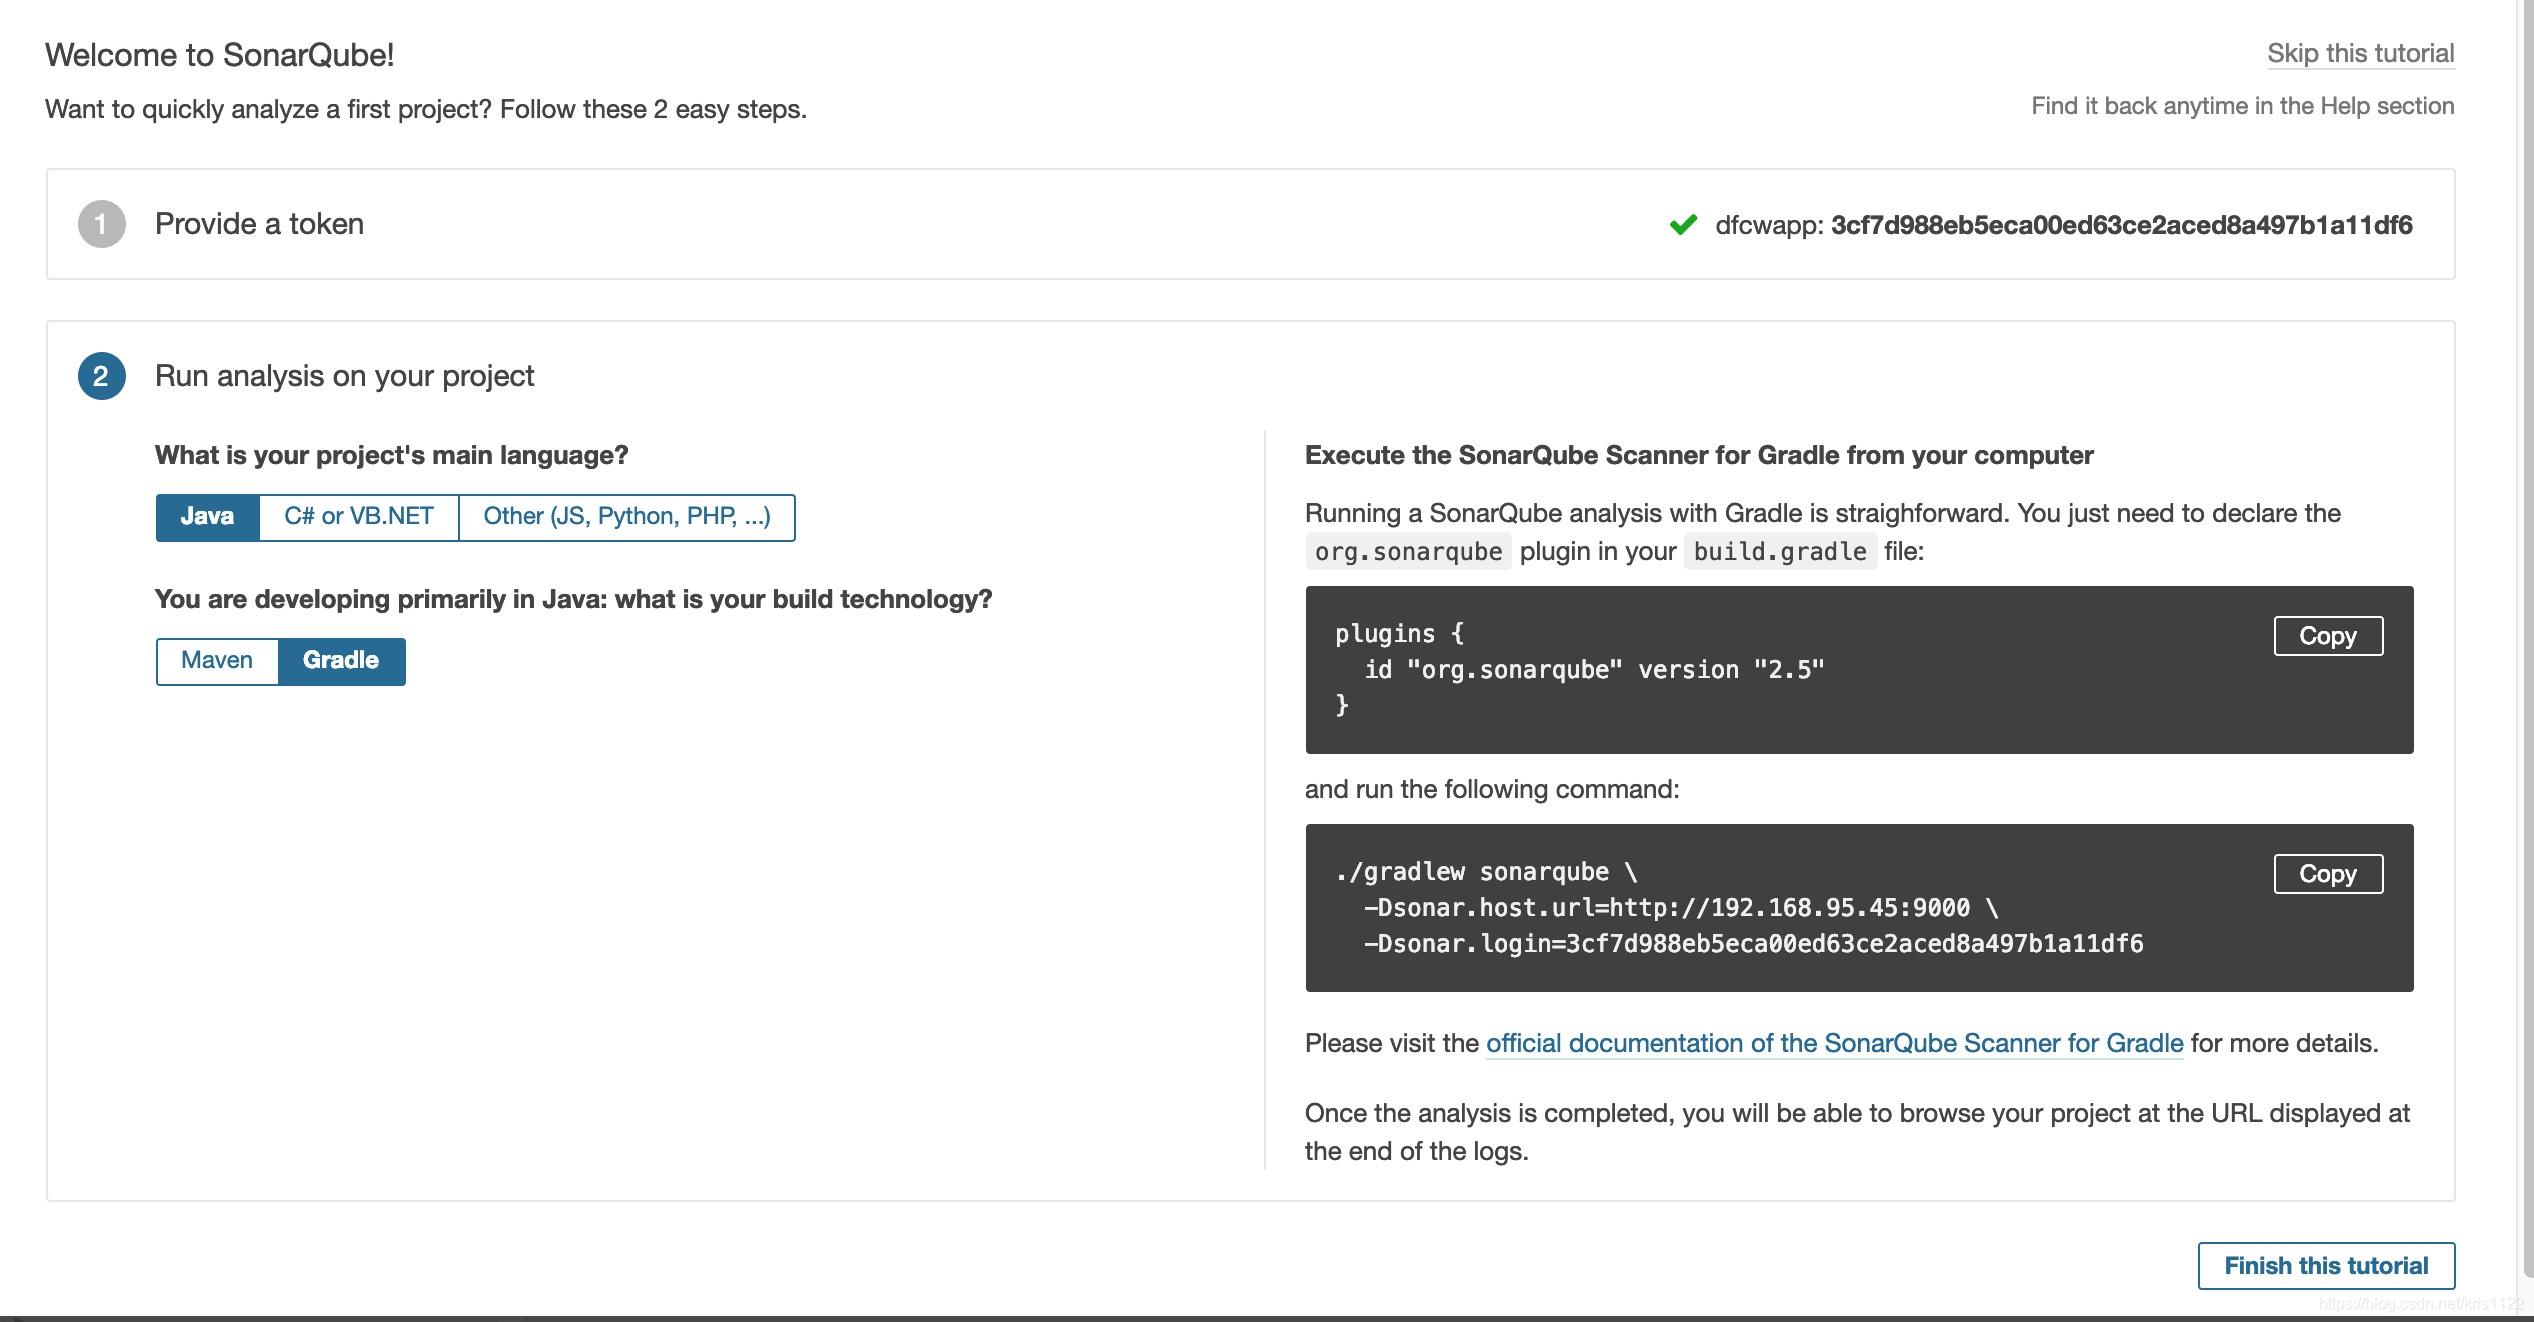Copy the gradlew sonarqube command

click(x=2328, y=874)
